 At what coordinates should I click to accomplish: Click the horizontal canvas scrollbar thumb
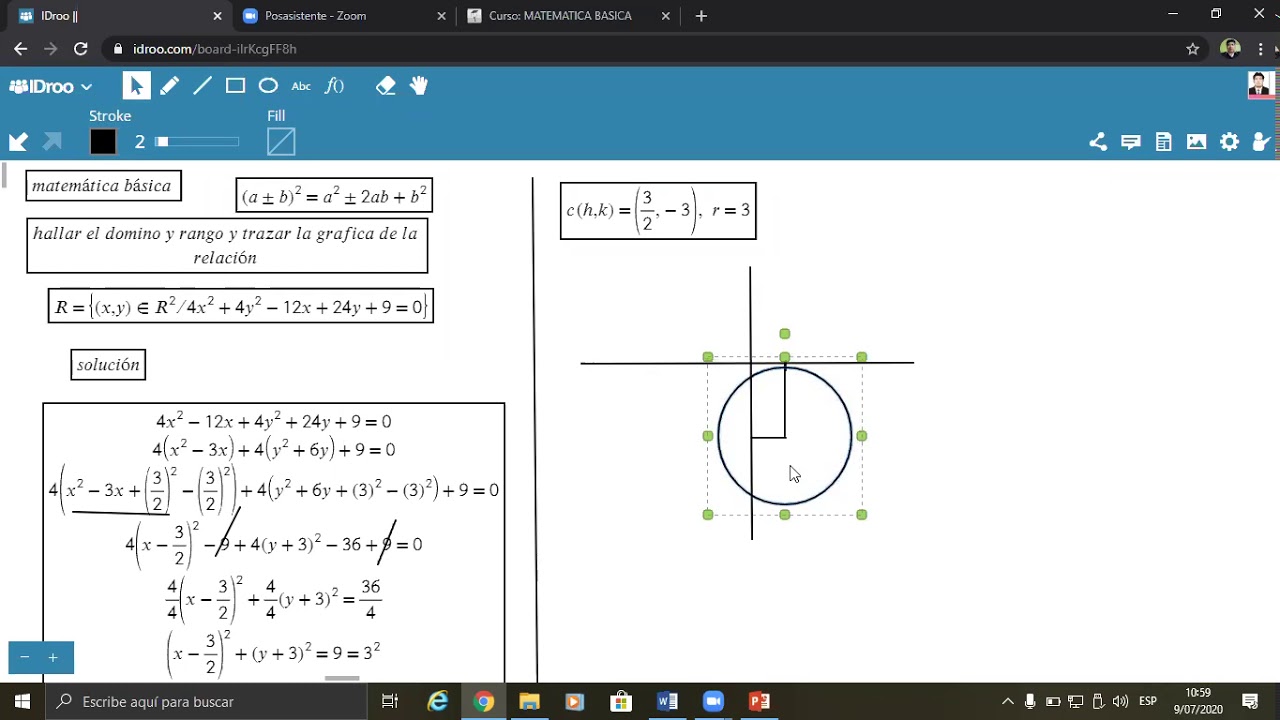(x=342, y=678)
